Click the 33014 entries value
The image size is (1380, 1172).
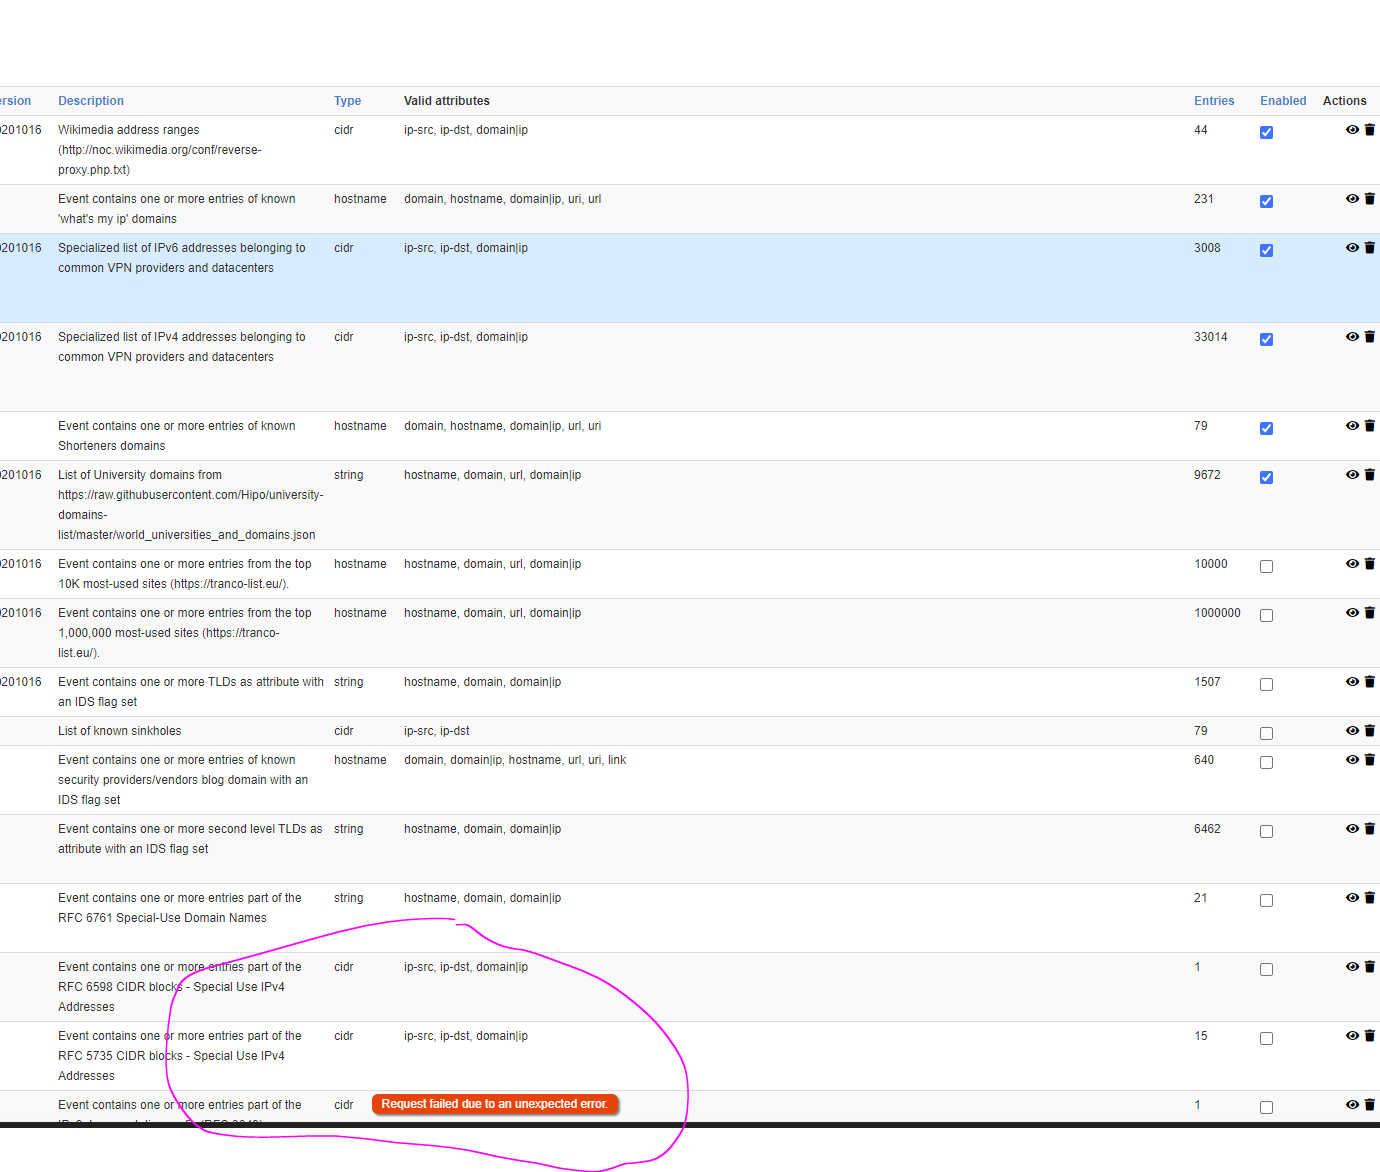click(1211, 337)
